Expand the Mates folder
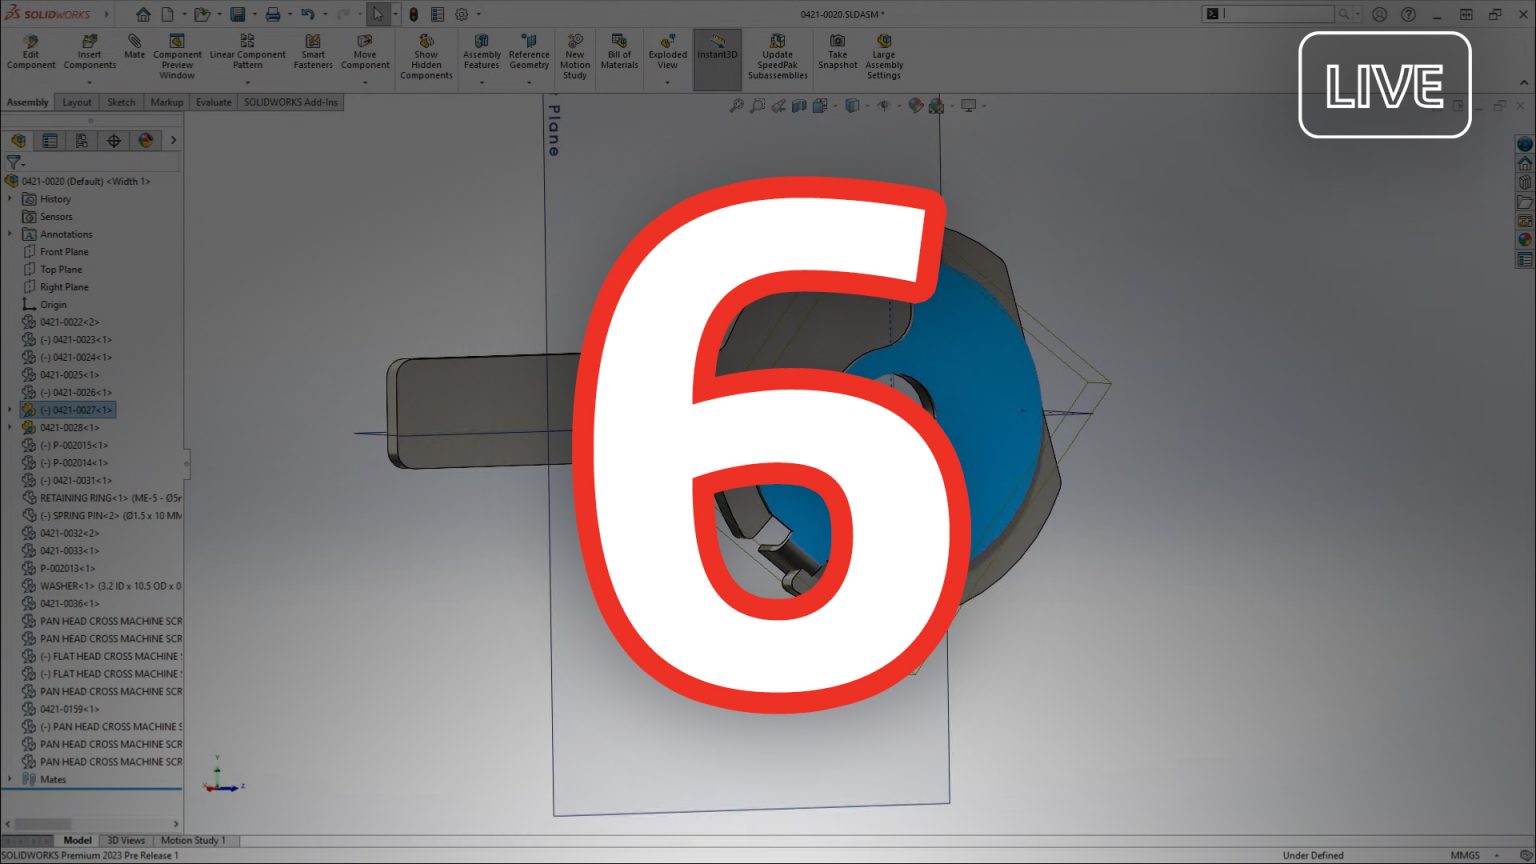This screenshot has width=1536, height=864. click(x=11, y=779)
